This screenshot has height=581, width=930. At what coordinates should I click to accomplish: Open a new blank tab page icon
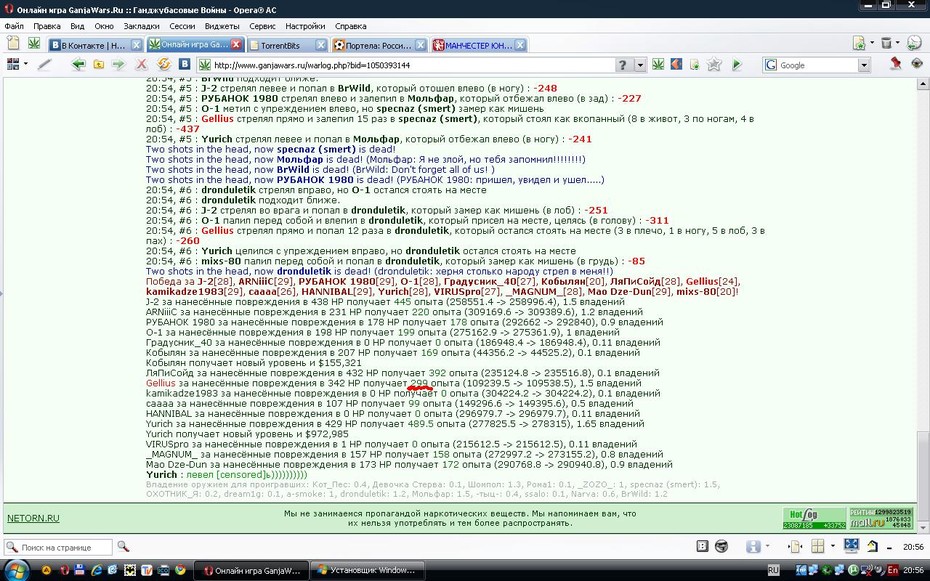point(13,43)
